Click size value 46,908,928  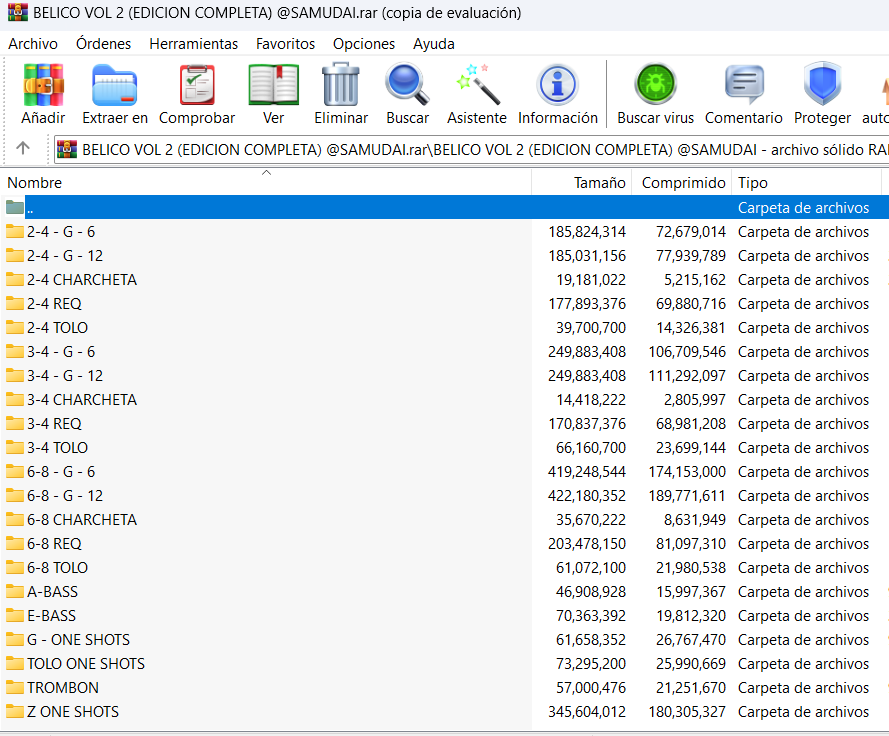click(591, 591)
